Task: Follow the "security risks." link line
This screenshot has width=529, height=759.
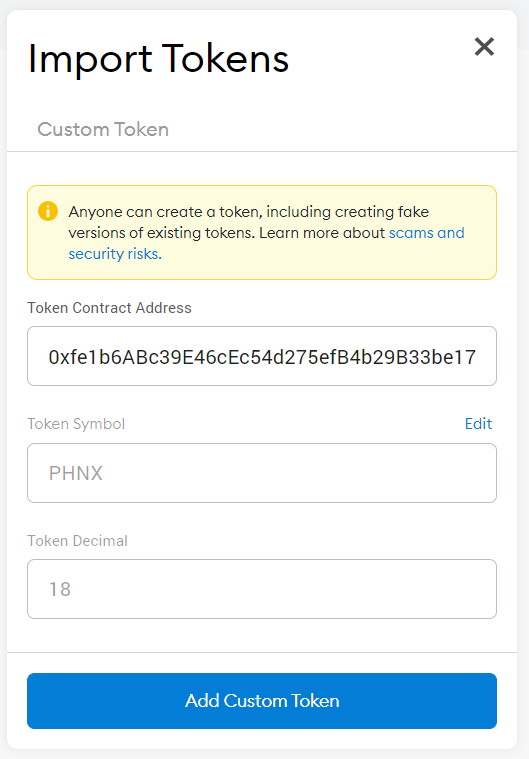Action: [115, 254]
